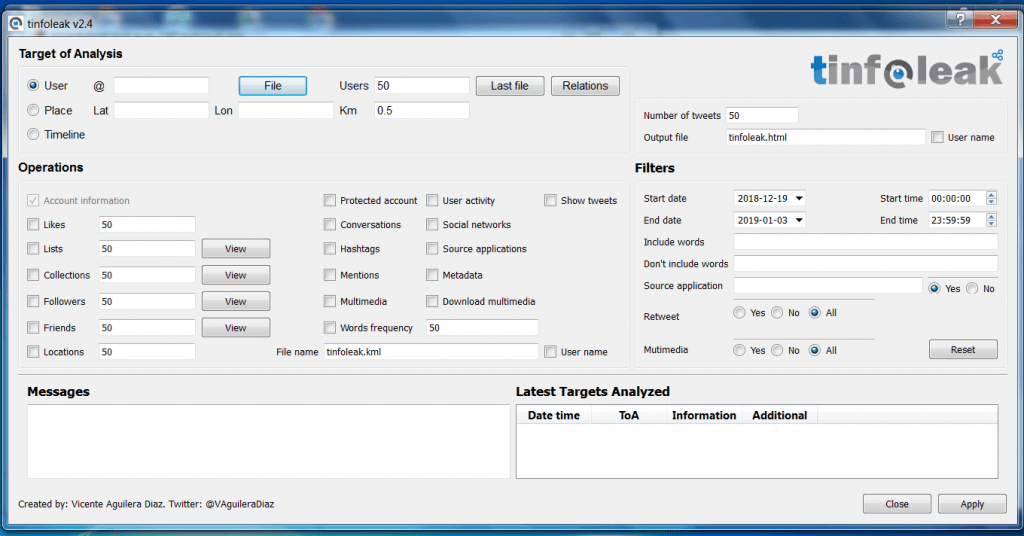Image resolution: width=1024 pixels, height=536 pixels.
Task: Check the Download multimedia option
Action: [432, 301]
